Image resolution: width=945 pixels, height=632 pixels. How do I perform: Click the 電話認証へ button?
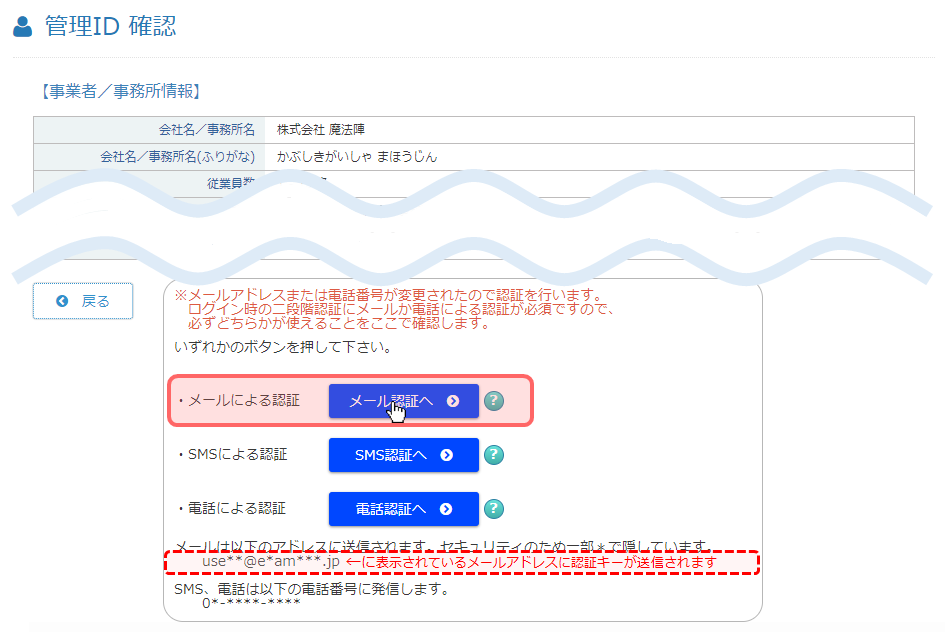coord(403,509)
